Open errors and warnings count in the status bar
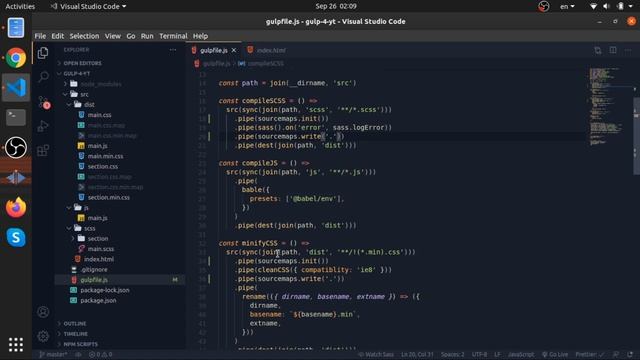 click(100, 354)
